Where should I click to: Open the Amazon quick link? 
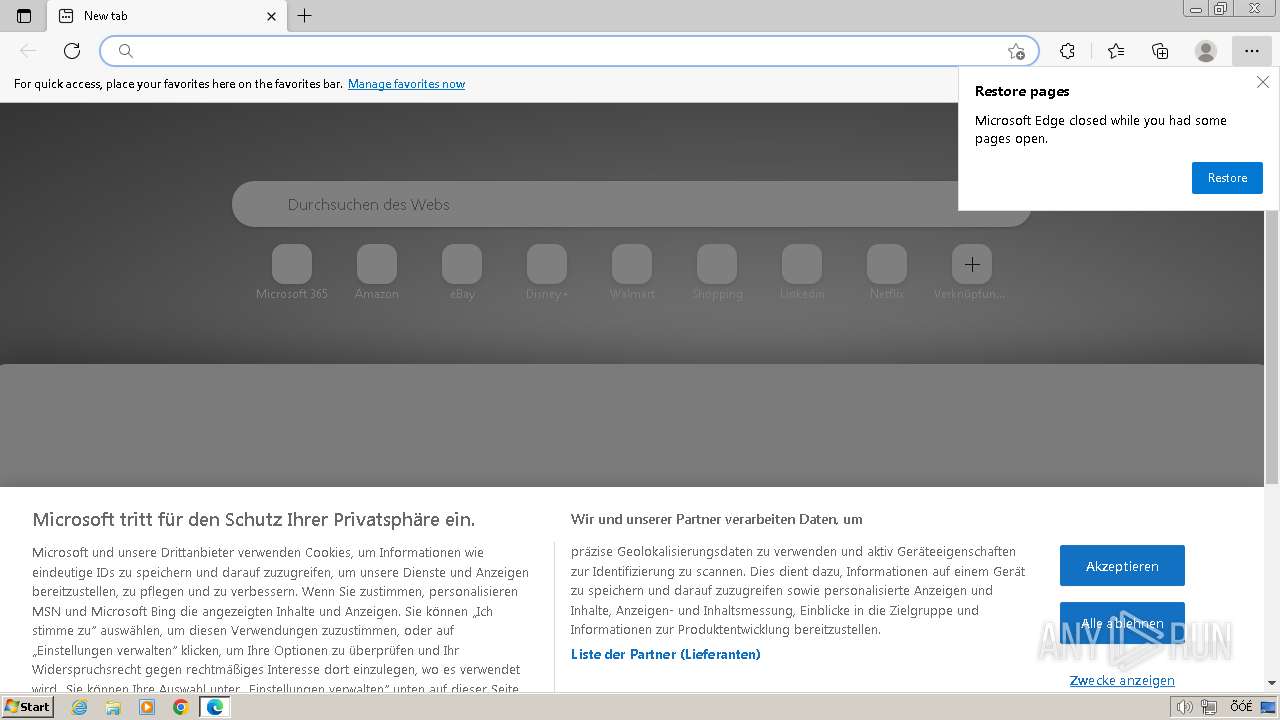(x=377, y=272)
